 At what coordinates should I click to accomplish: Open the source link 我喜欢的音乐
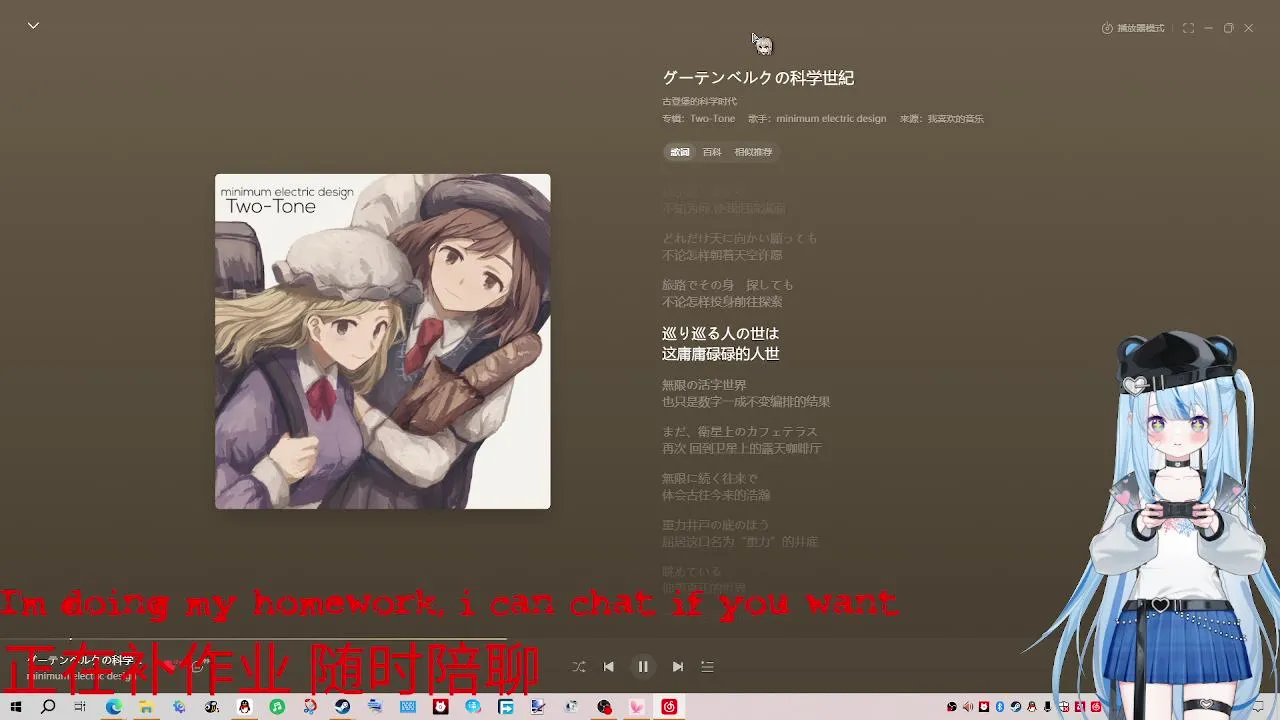[955, 118]
